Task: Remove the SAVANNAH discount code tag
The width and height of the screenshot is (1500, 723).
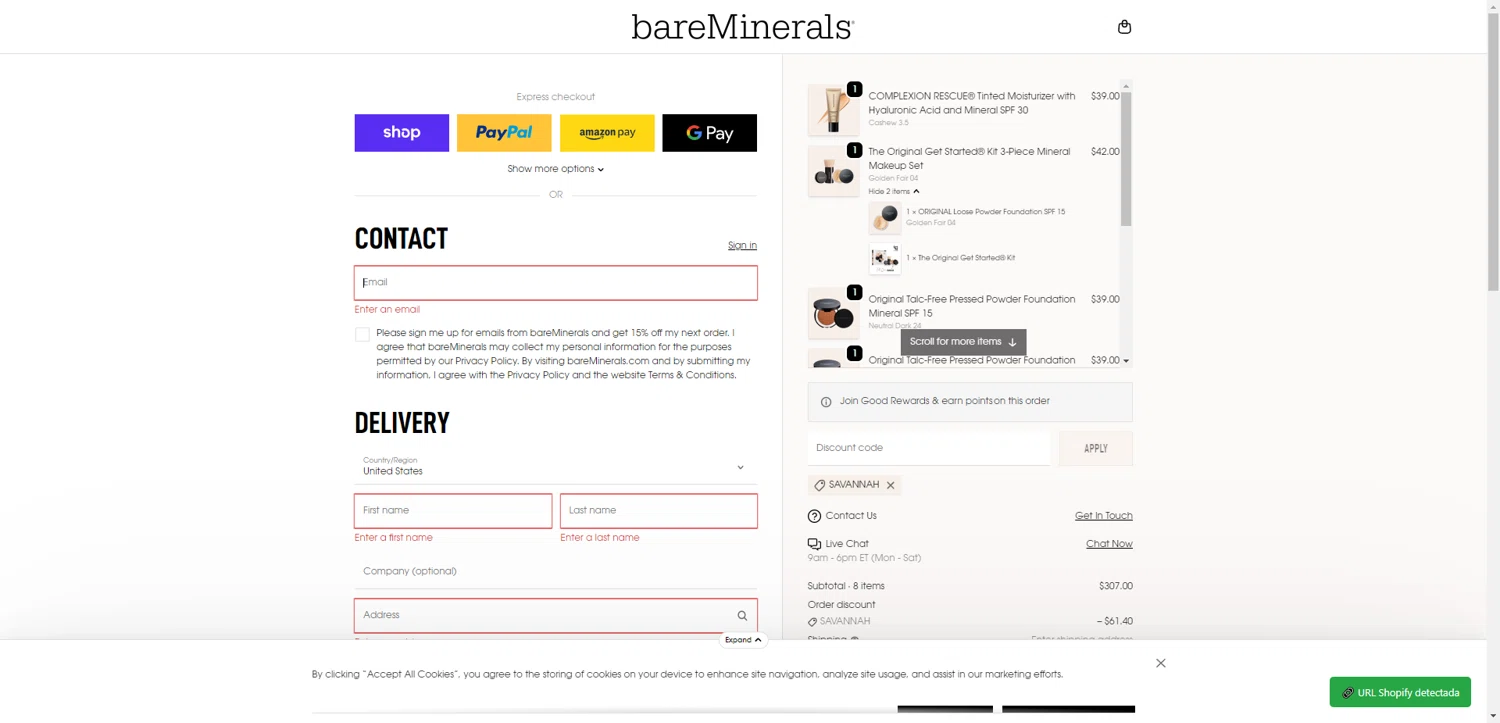Action: coord(890,485)
